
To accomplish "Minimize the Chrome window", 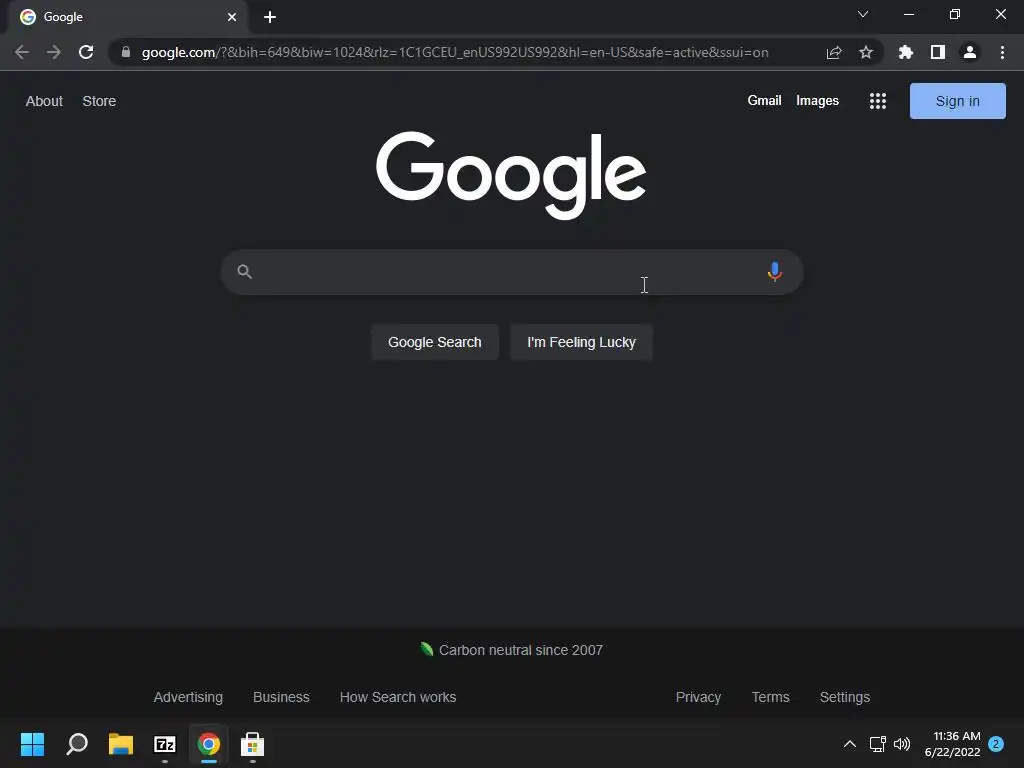I will pos(908,14).
